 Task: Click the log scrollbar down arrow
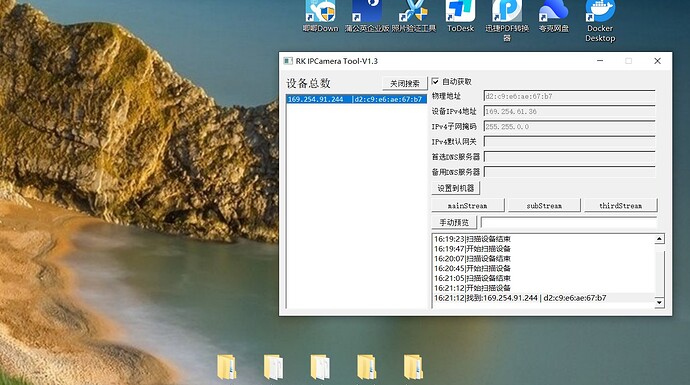pos(659,302)
